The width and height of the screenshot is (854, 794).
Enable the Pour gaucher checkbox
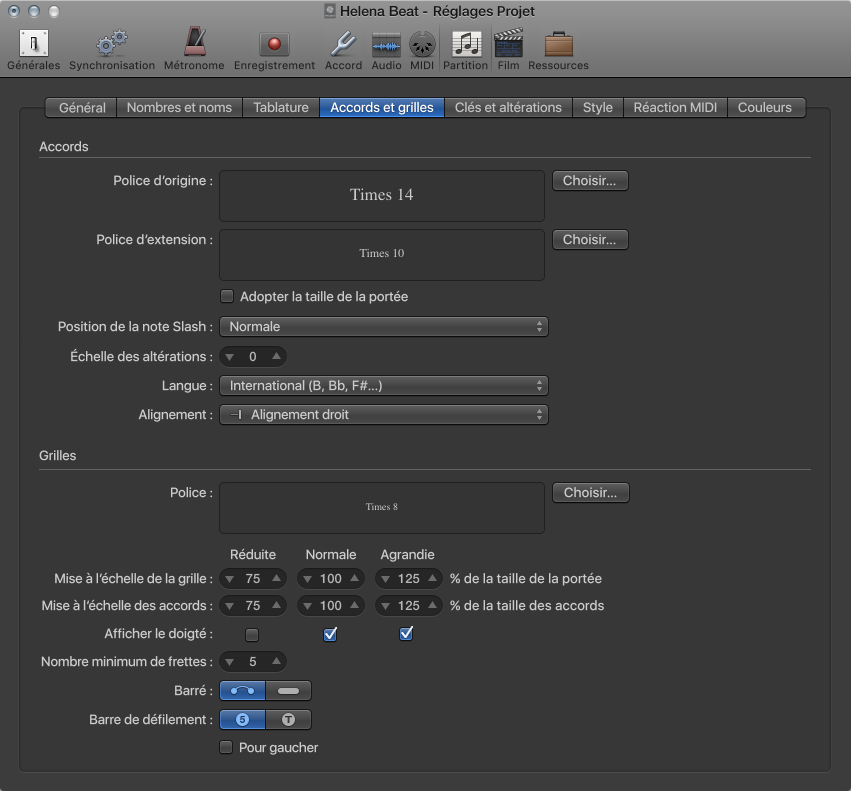click(x=227, y=748)
